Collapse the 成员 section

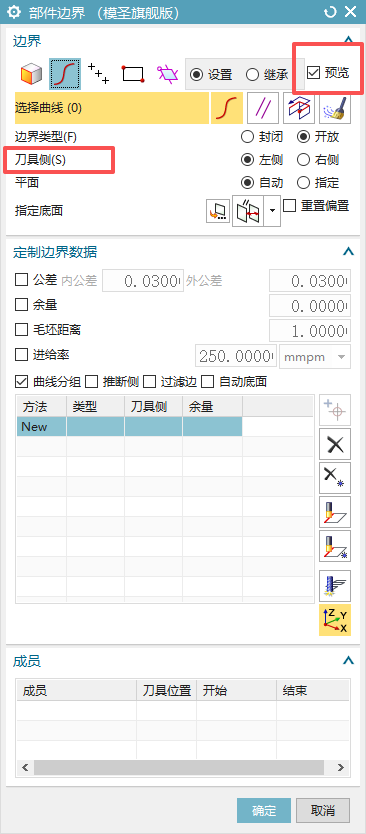coord(348,661)
